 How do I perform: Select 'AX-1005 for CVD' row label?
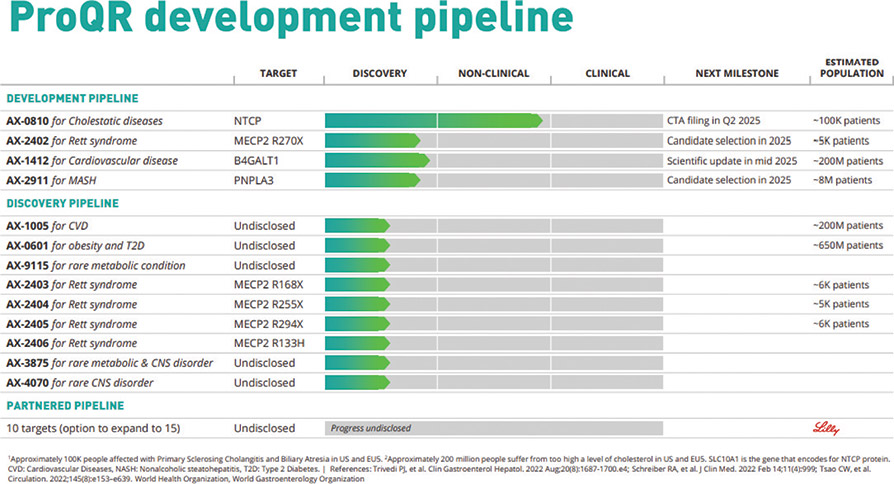(47, 226)
